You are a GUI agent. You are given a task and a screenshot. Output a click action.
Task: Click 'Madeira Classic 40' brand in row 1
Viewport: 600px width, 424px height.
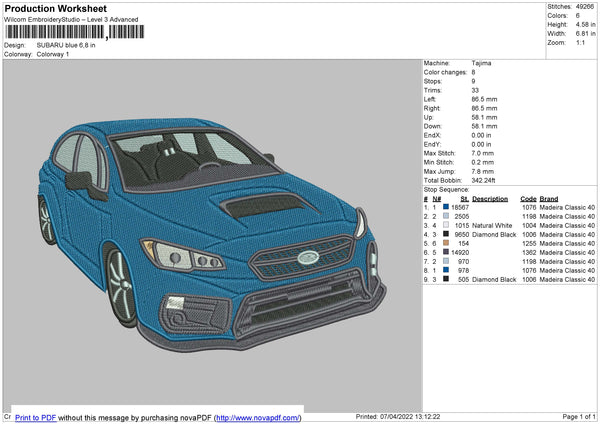point(567,207)
